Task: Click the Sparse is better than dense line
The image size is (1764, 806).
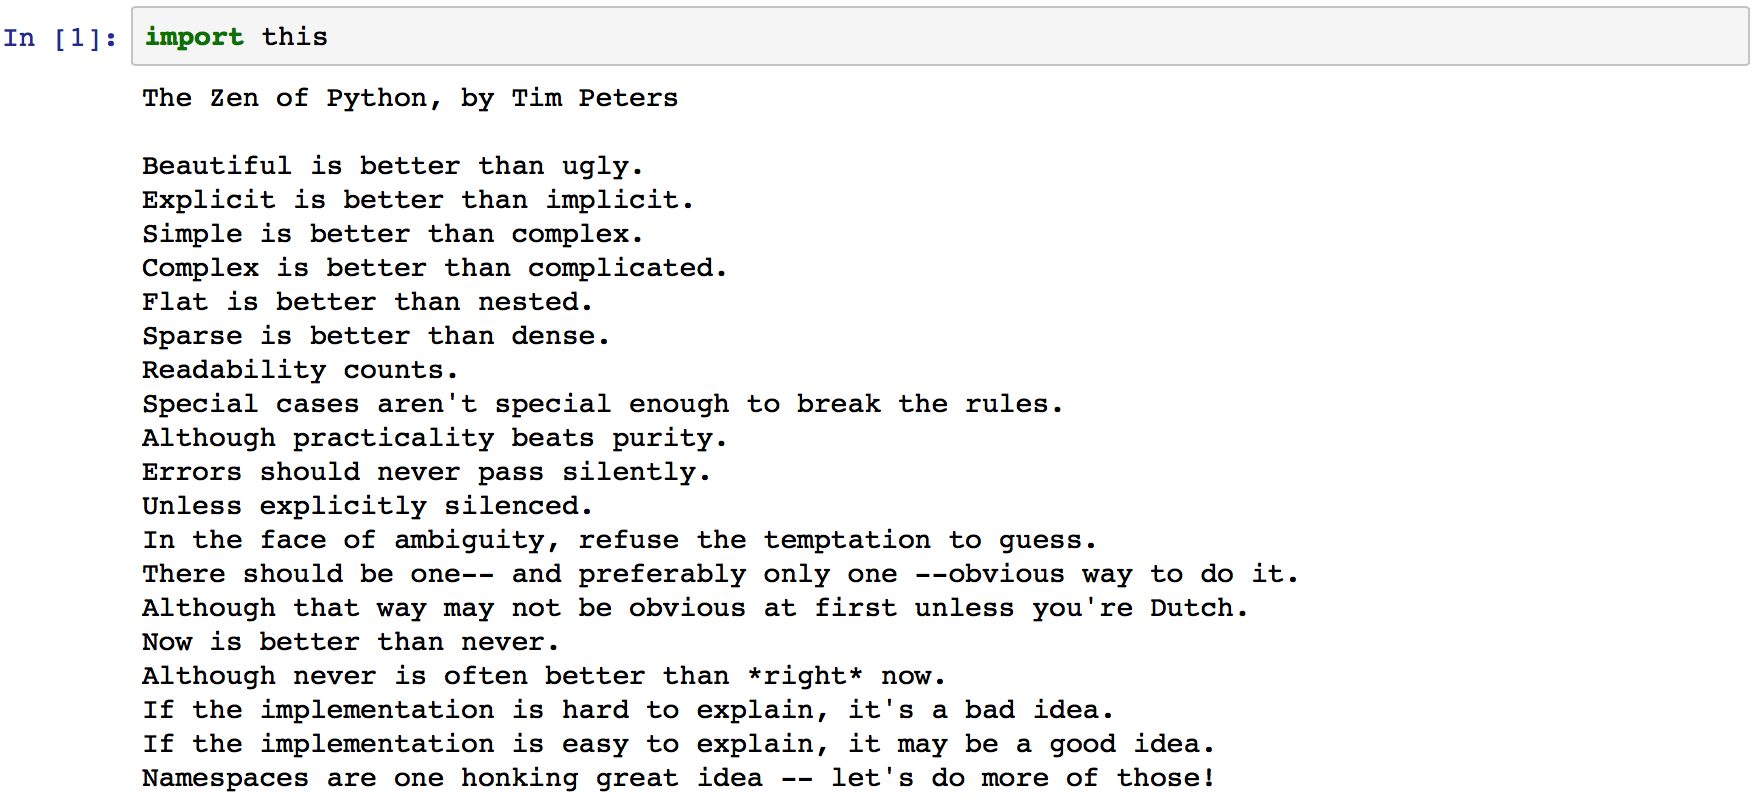Action: coord(375,336)
